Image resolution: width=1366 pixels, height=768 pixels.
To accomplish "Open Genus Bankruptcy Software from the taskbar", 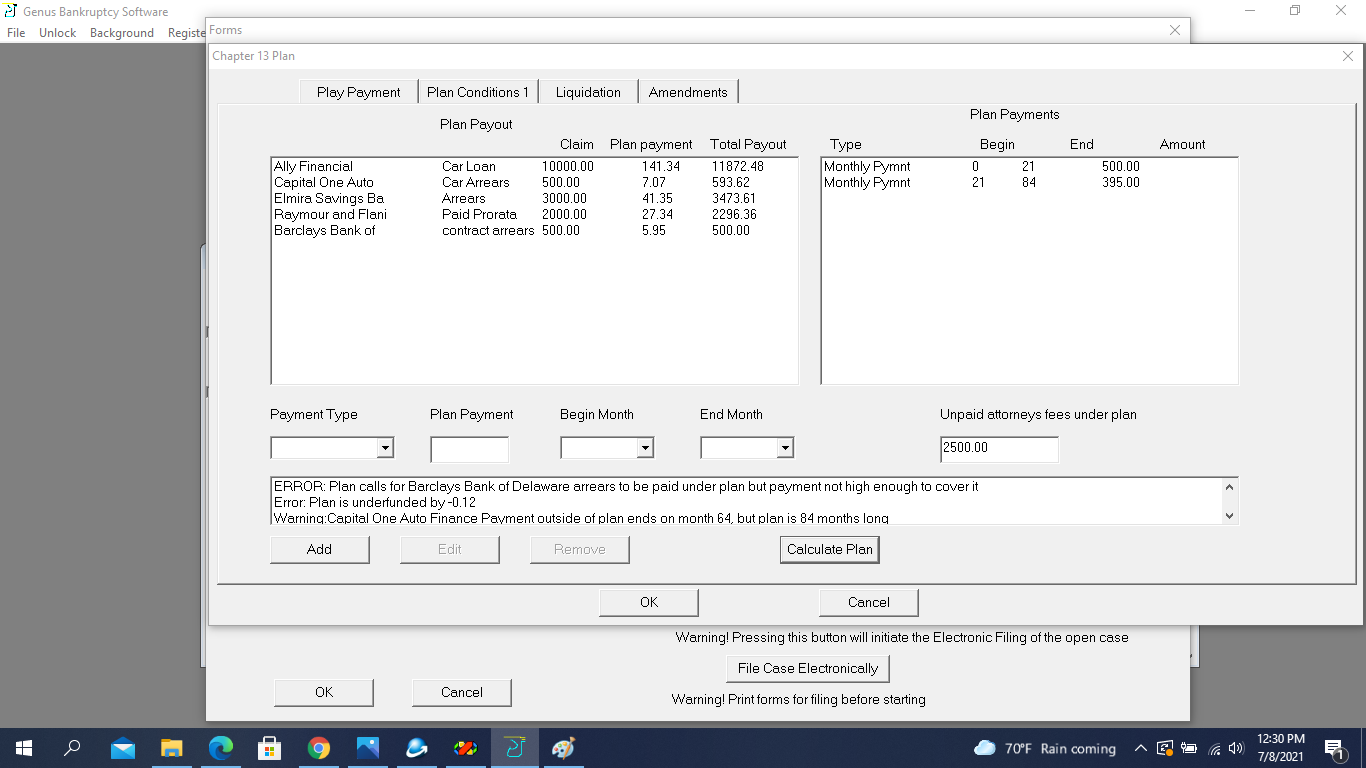I will (x=514, y=748).
